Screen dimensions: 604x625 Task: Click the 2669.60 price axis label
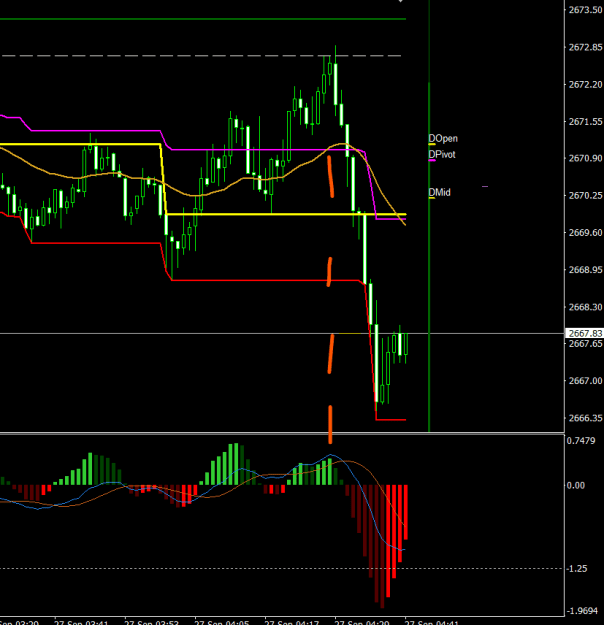click(x=585, y=233)
